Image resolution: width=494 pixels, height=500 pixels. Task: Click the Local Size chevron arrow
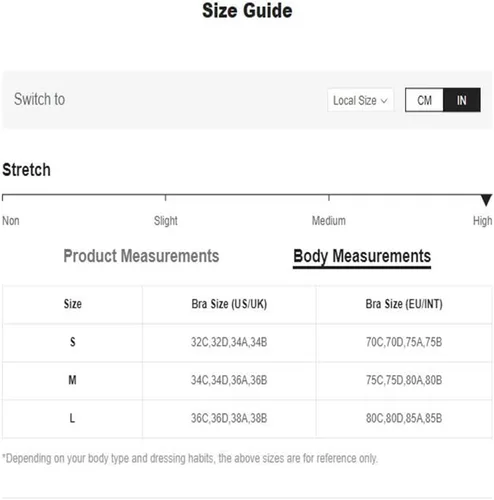pyautogui.click(x=384, y=101)
